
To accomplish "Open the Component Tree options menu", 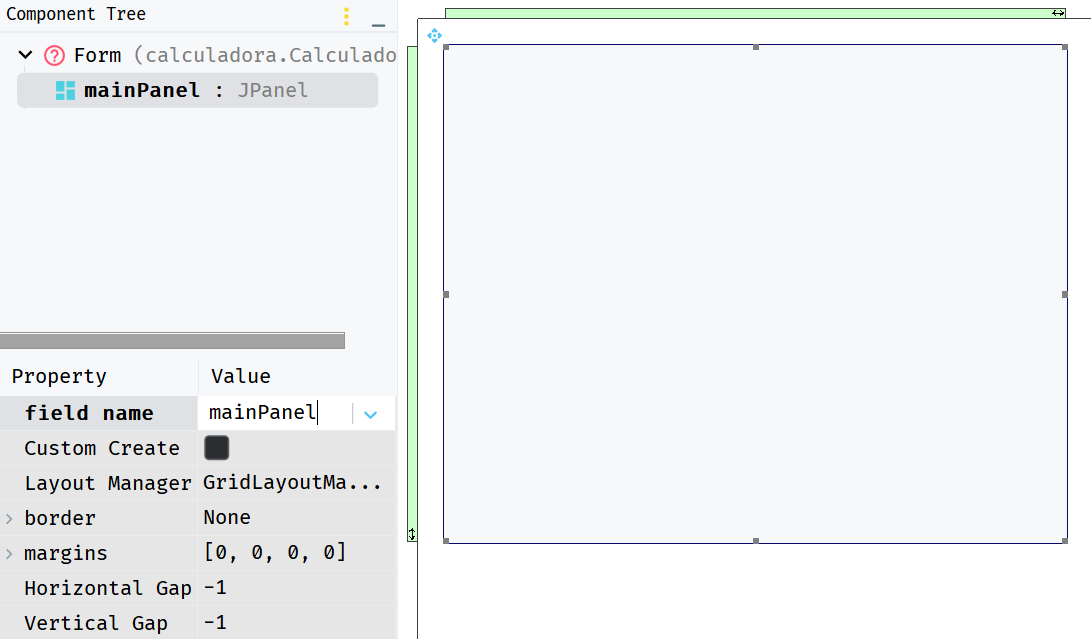I will (345, 16).
